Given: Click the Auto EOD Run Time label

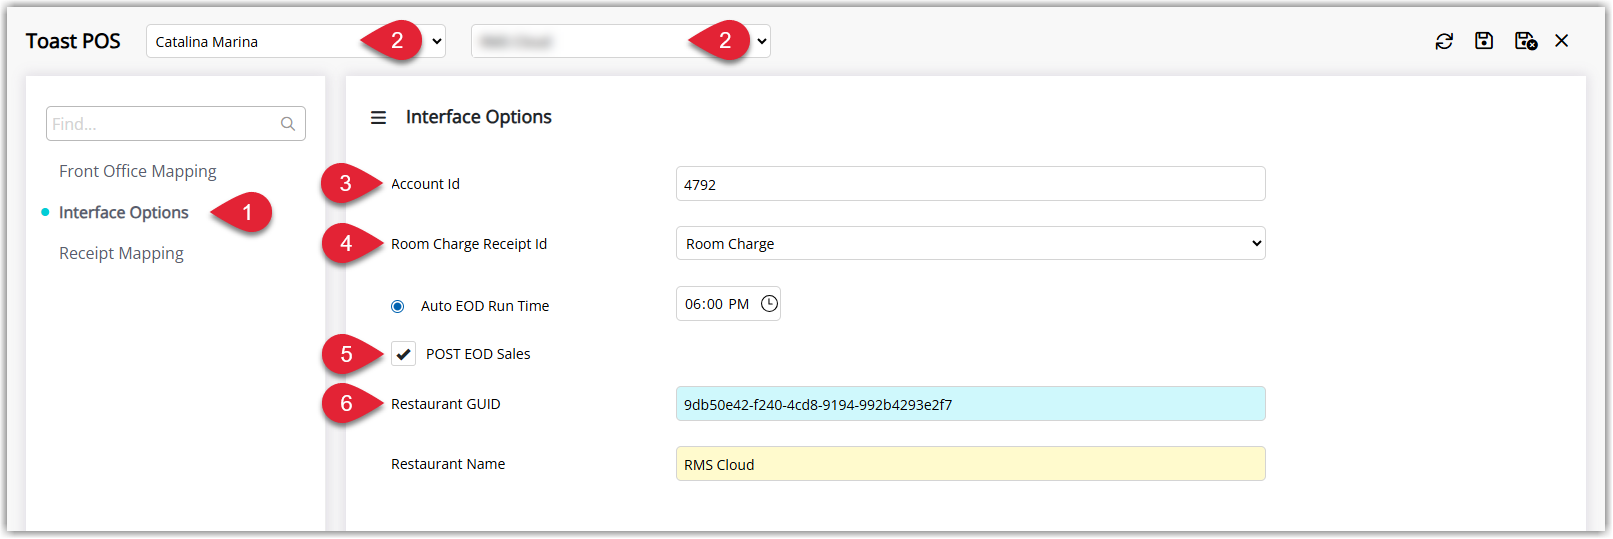Looking at the screenshot, I should (485, 306).
